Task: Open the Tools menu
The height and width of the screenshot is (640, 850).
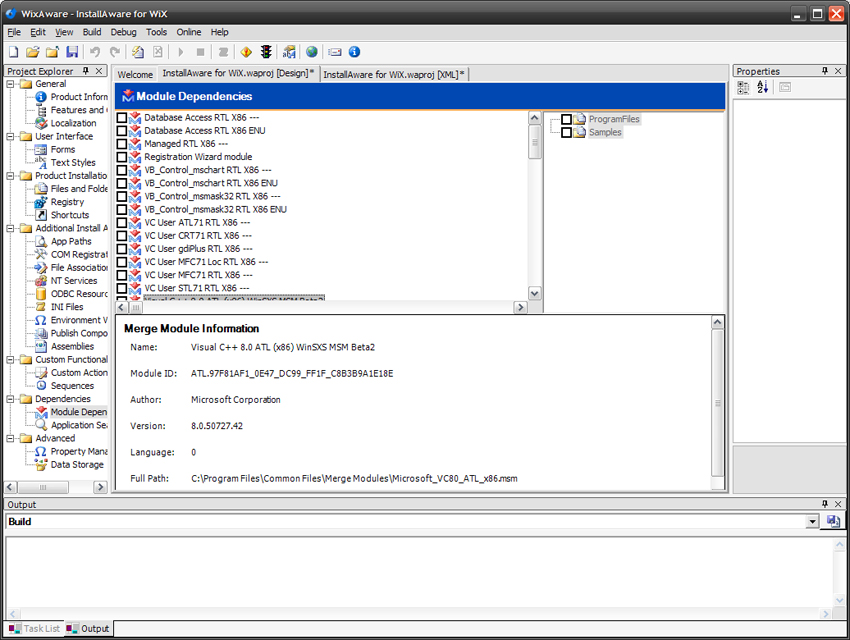Action: (x=156, y=32)
